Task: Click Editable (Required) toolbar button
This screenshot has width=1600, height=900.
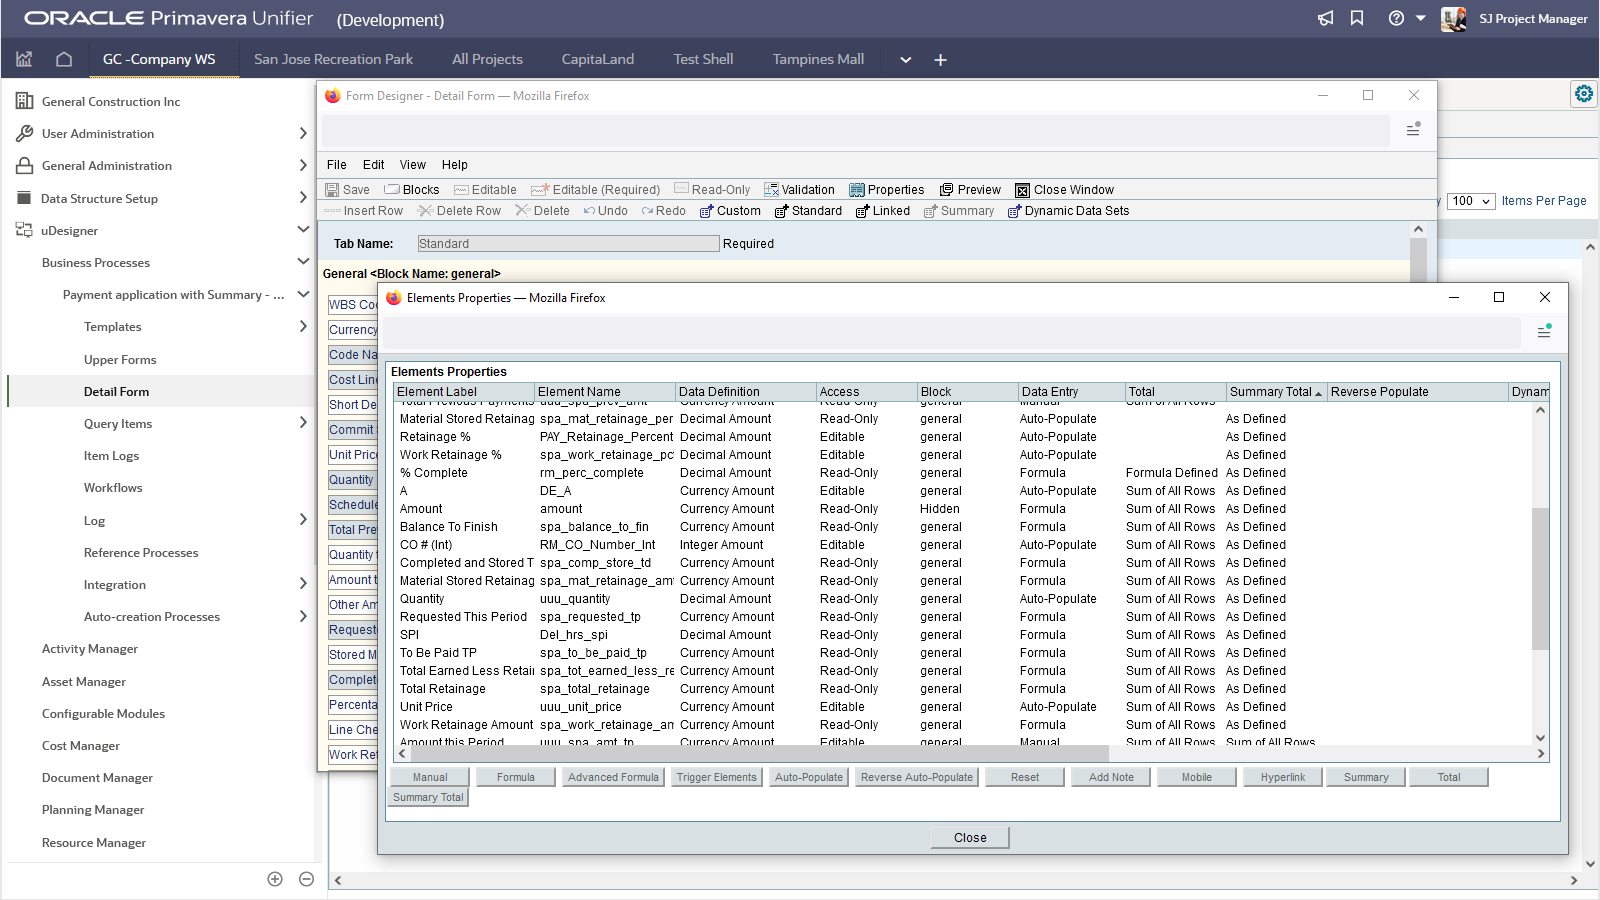Action: (x=596, y=190)
